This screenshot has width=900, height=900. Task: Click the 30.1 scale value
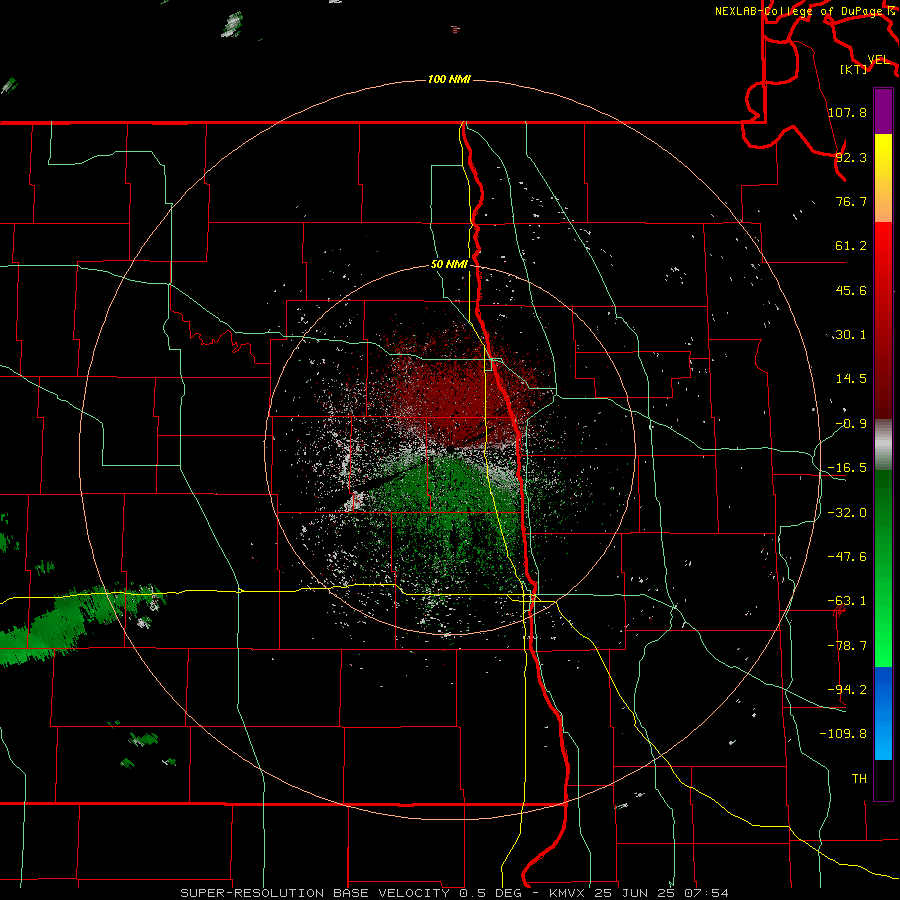pyautogui.click(x=851, y=335)
